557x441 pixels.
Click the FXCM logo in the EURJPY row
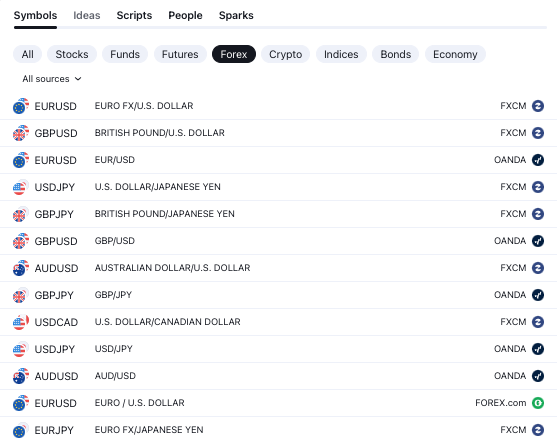[x=538, y=430]
